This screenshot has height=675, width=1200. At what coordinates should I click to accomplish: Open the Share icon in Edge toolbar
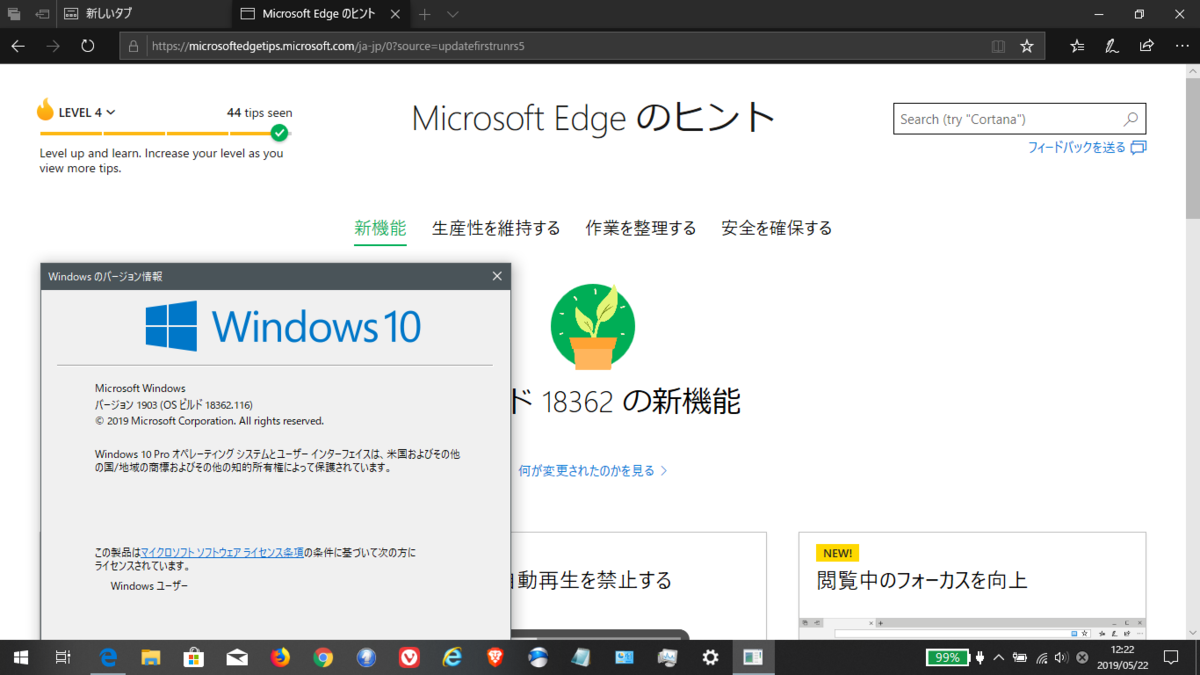[x=1146, y=46]
